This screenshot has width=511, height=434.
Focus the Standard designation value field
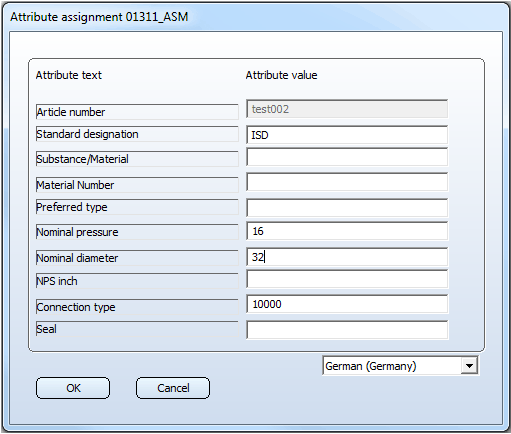[347, 135]
